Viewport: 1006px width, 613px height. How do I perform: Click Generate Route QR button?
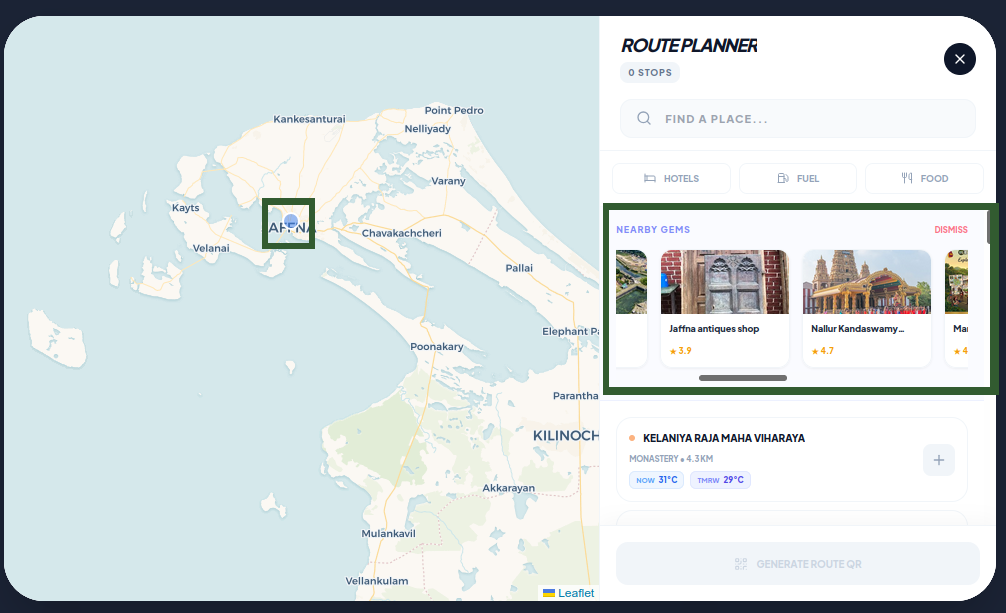click(797, 564)
